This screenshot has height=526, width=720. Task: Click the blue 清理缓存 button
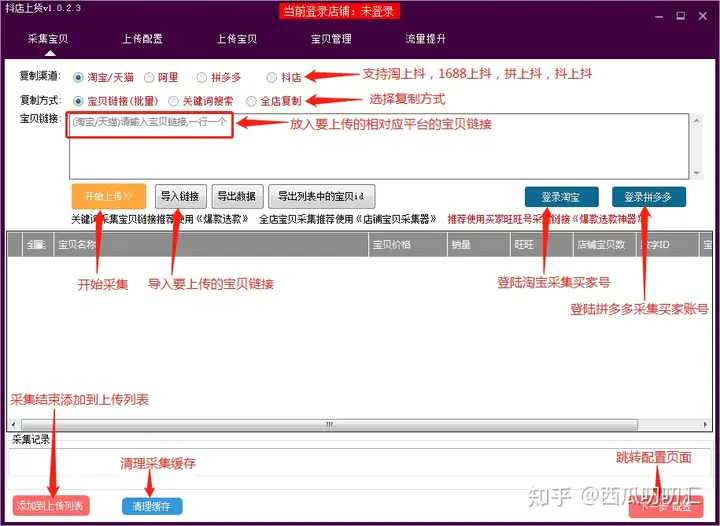[x=152, y=506]
